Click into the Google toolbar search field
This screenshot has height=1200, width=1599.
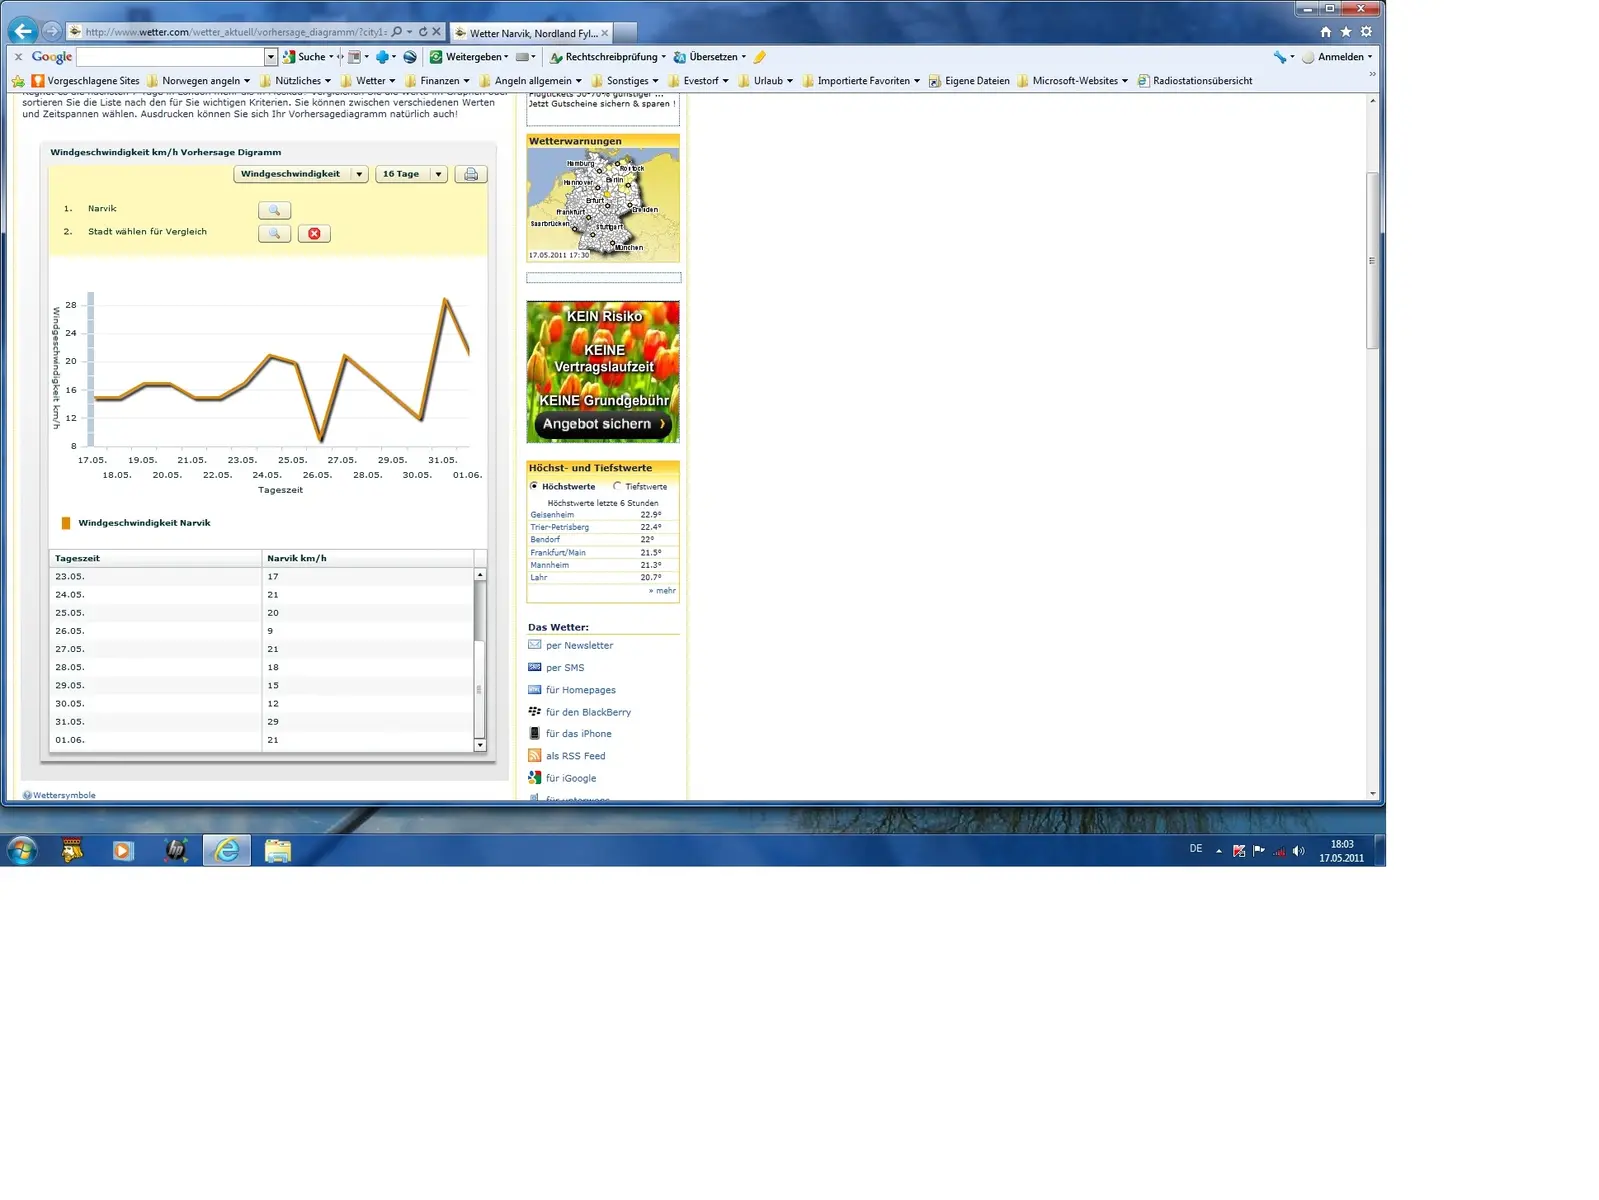[170, 57]
